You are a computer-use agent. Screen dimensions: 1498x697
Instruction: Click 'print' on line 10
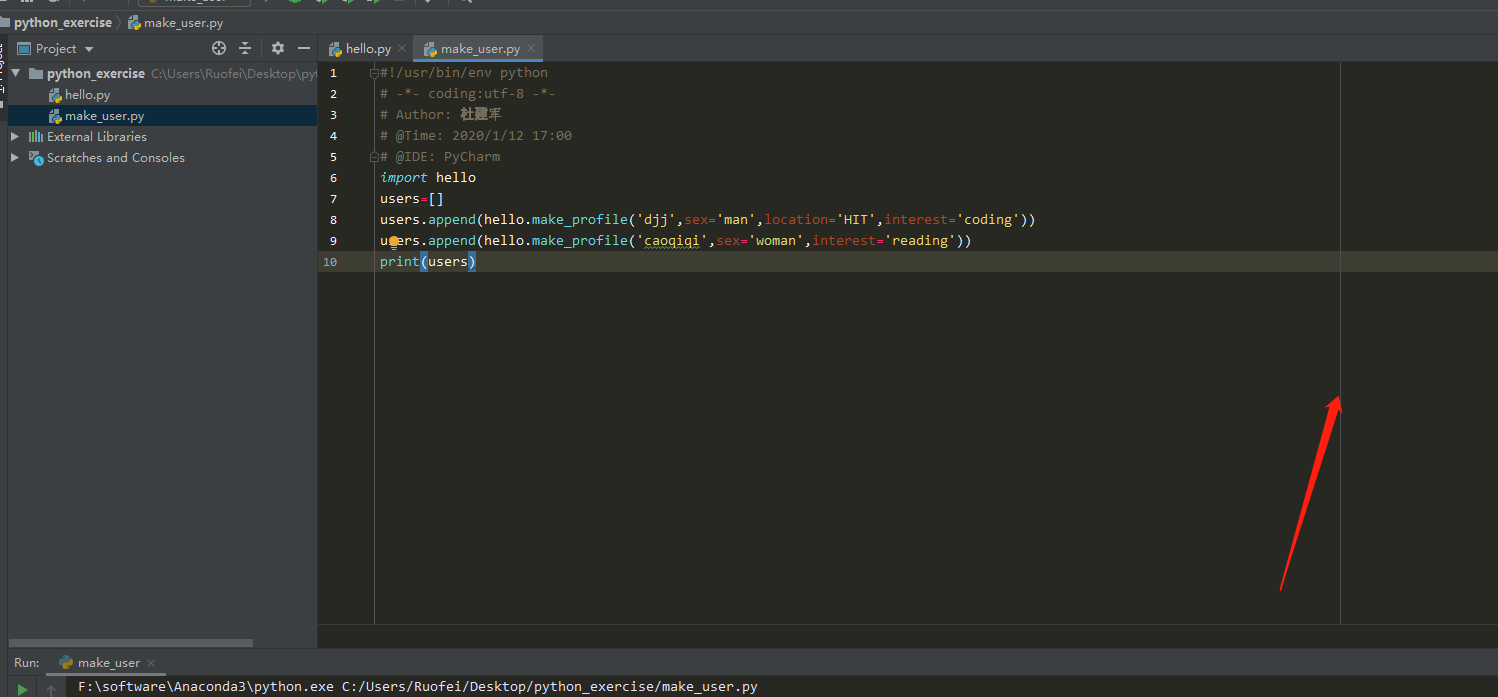point(400,262)
